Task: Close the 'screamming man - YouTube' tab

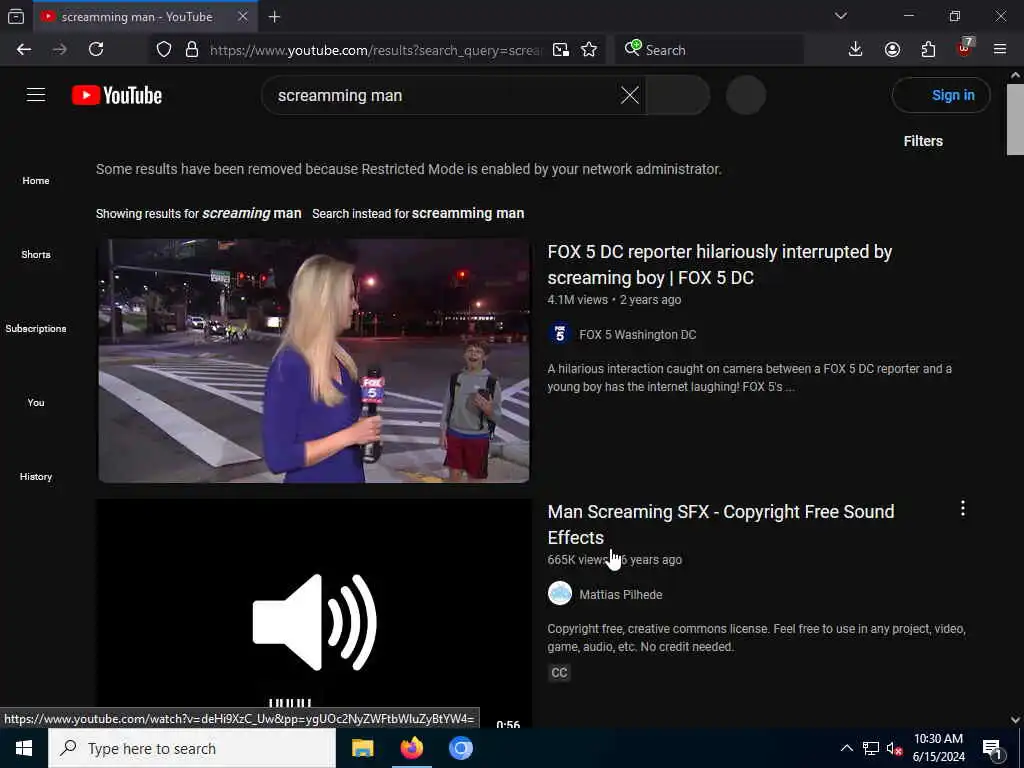Action: pos(243,16)
